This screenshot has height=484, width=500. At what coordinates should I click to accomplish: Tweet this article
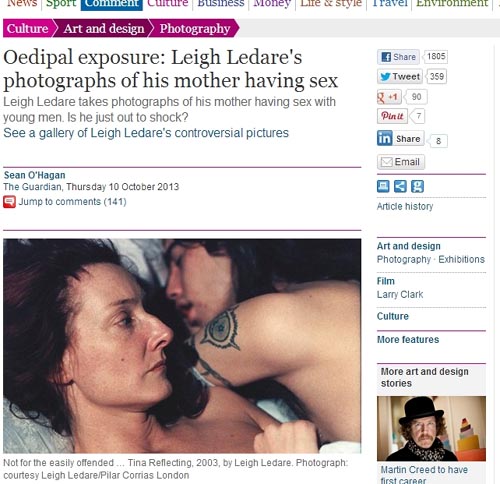400,77
